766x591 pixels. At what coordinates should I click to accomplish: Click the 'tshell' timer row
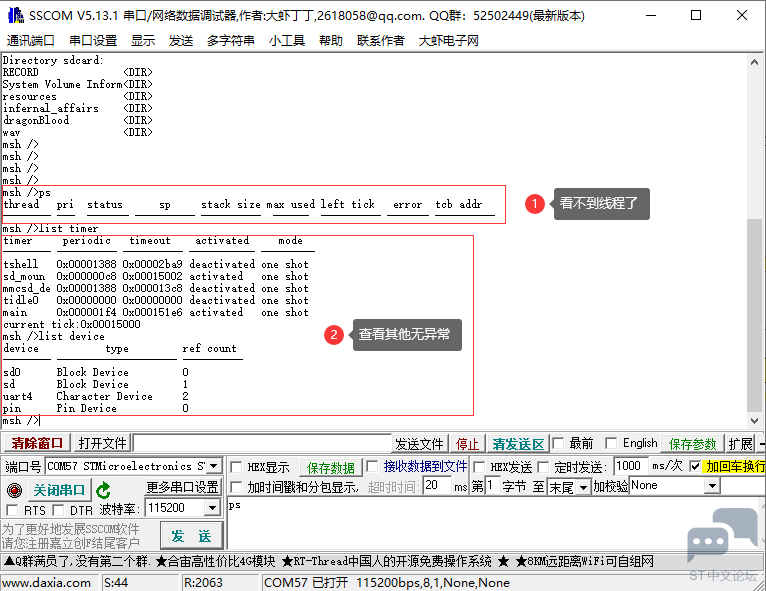(156, 264)
